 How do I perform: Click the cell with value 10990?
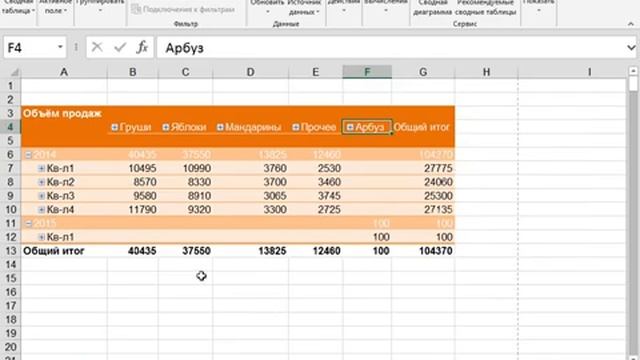pyautogui.click(x=185, y=168)
